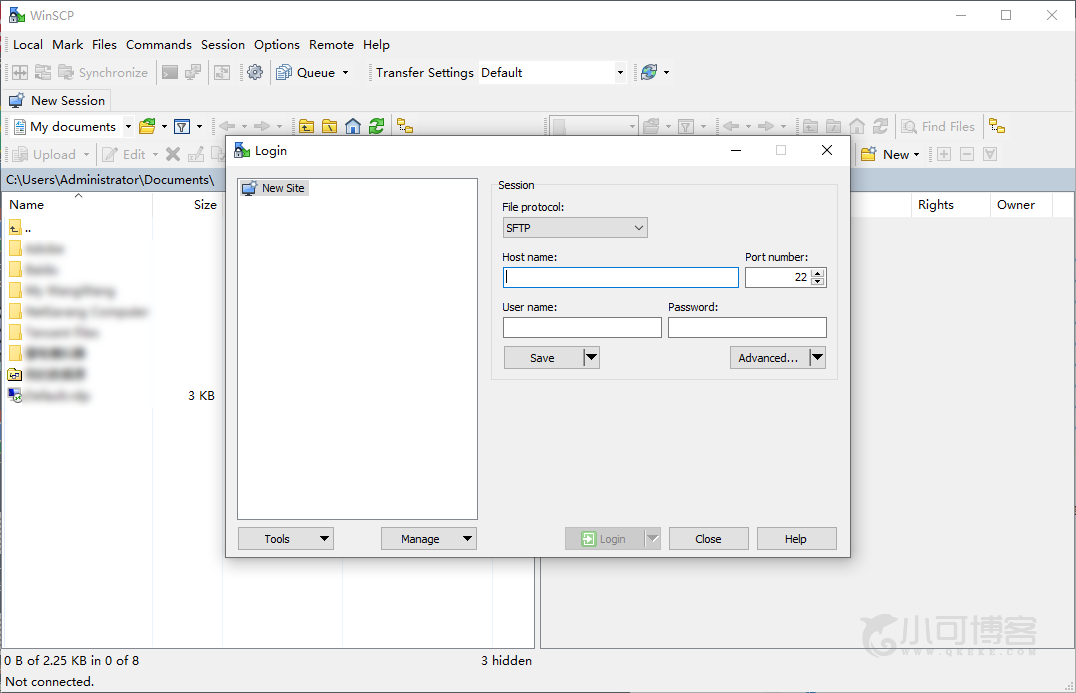The image size is (1076, 693).
Task: Click the remote Home directory icon
Action: [x=856, y=126]
